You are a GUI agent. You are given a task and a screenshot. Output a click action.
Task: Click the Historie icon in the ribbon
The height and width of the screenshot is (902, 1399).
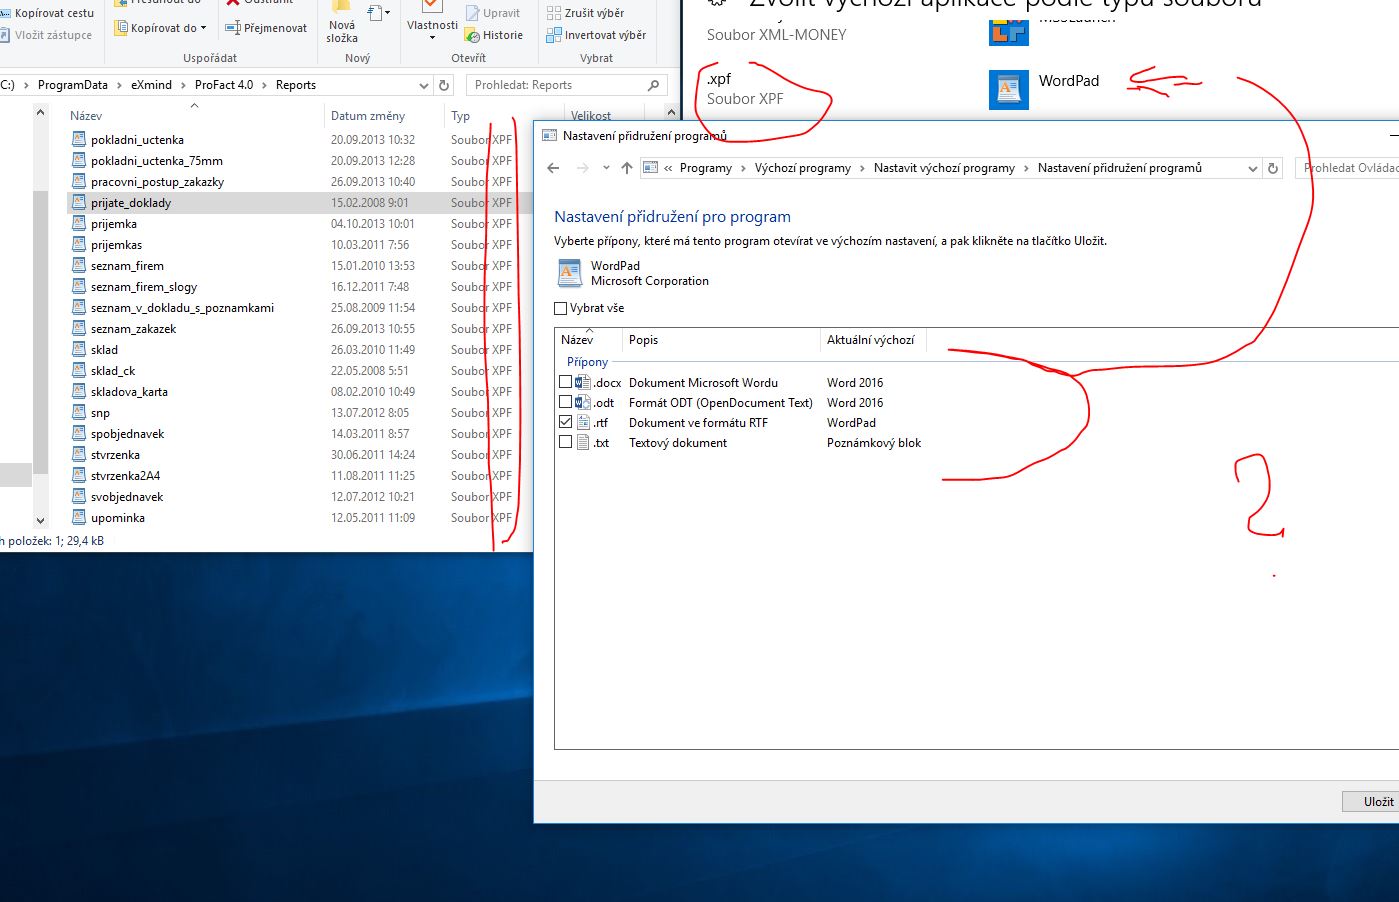tap(473, 35)
